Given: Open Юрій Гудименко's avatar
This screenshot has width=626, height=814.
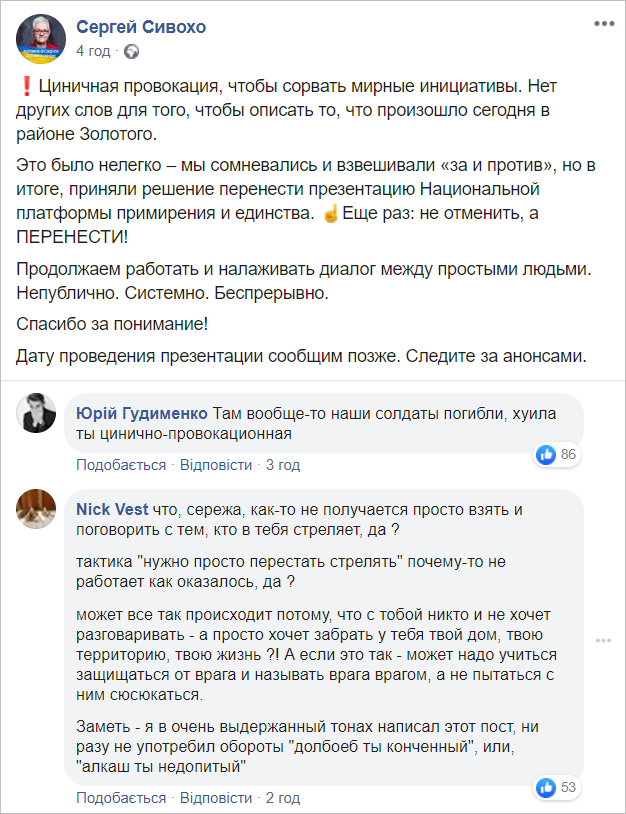Looking at the screenshot, I should pos(41,413).
